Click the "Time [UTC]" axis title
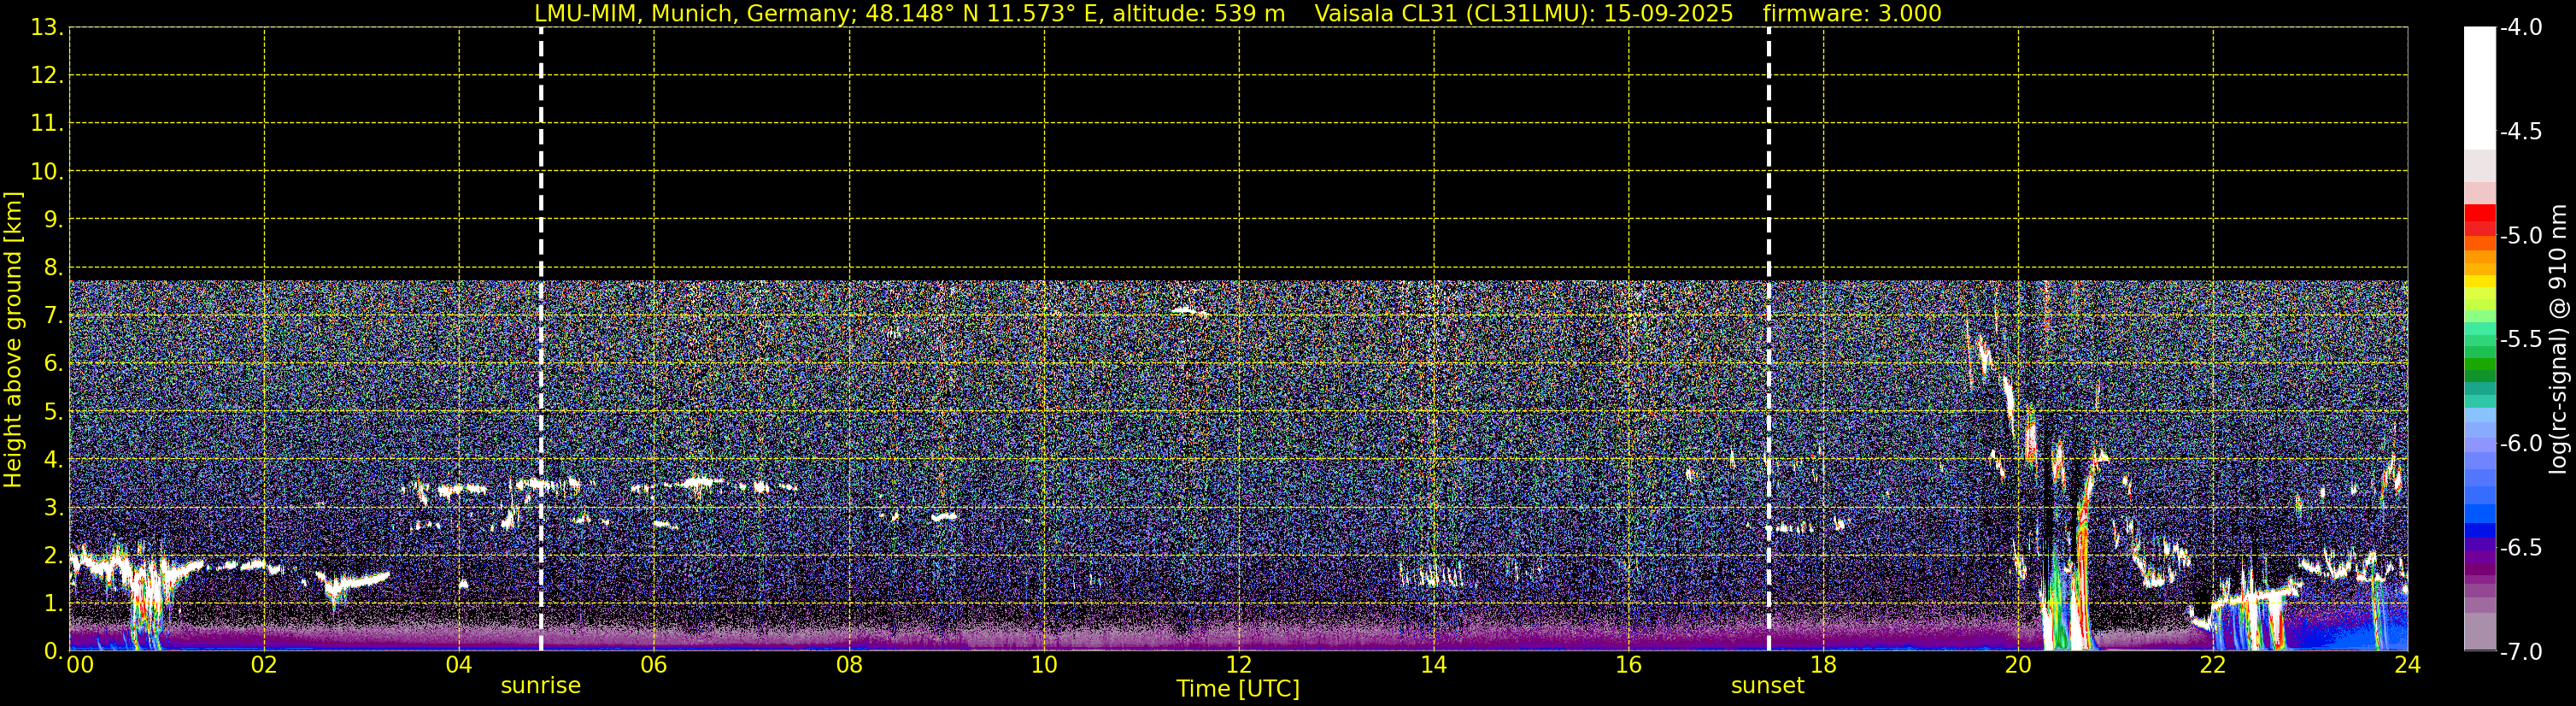The width and height of the screenshot is (2576, 706). coord(1238,689)
